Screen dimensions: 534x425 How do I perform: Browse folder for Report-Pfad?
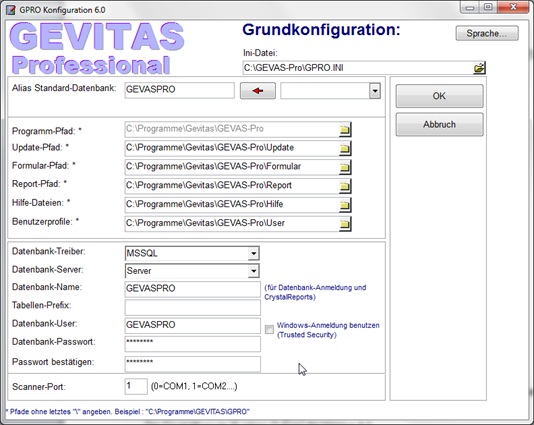pos(345,186)
